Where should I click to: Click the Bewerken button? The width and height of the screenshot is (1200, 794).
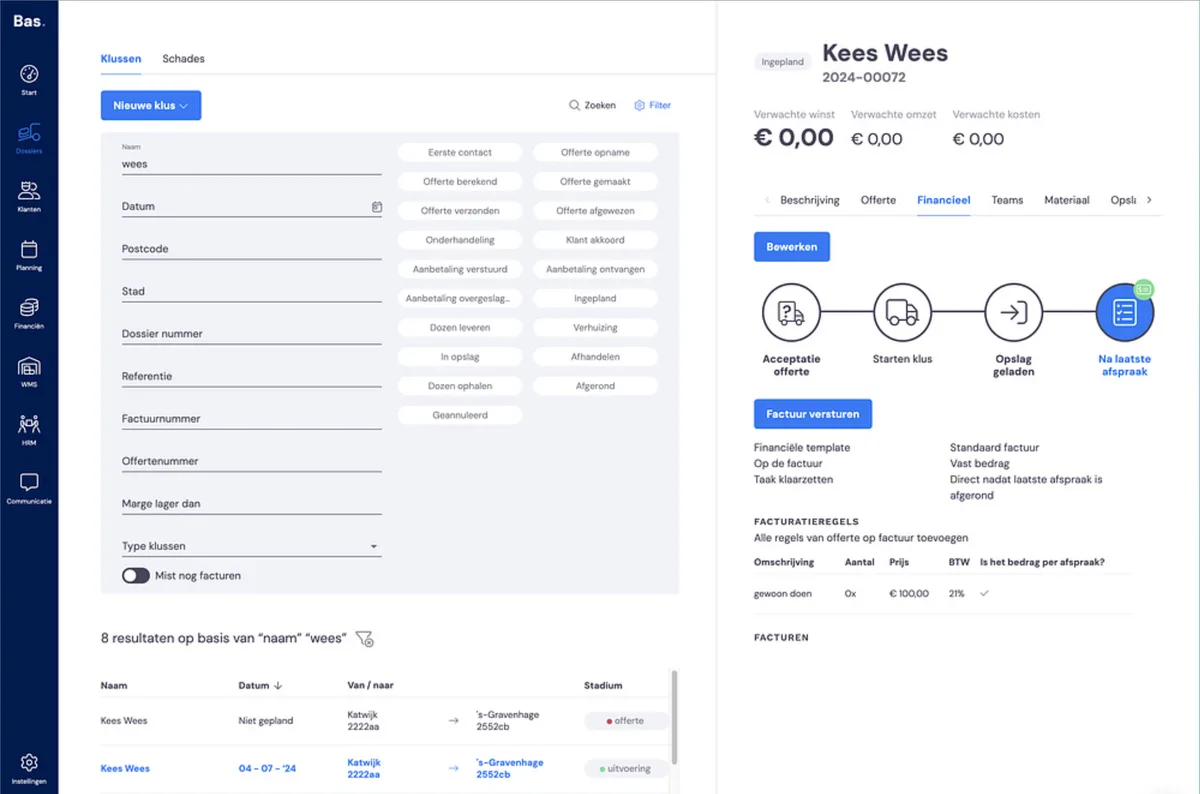792,247
